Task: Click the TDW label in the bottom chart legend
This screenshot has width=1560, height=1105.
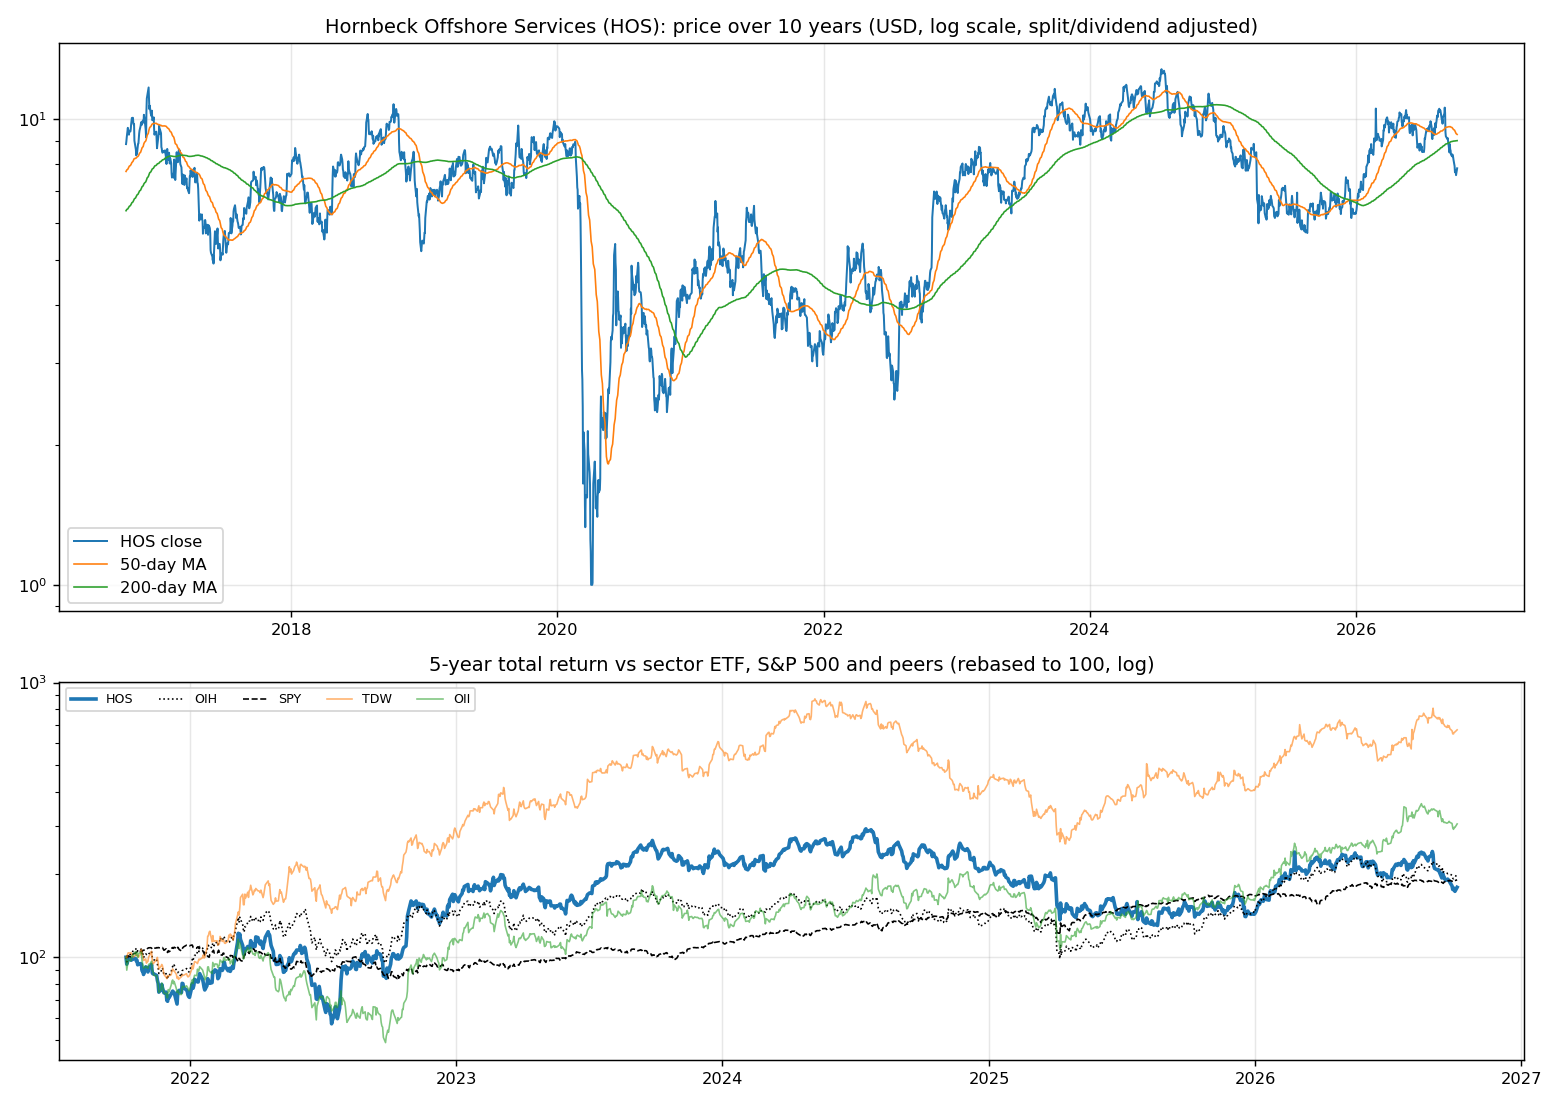Action: (x=377, y=699)
